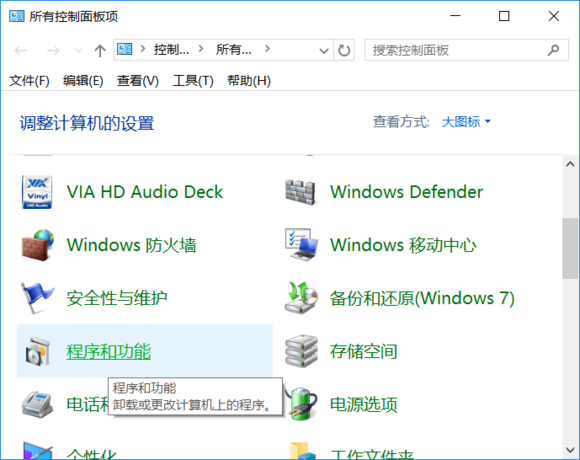Image resolution: width=580 pixels, height=460 pixels.
Task: Expand the chevron before 控制... breadcrumb
Action: [x=143, y=48]
